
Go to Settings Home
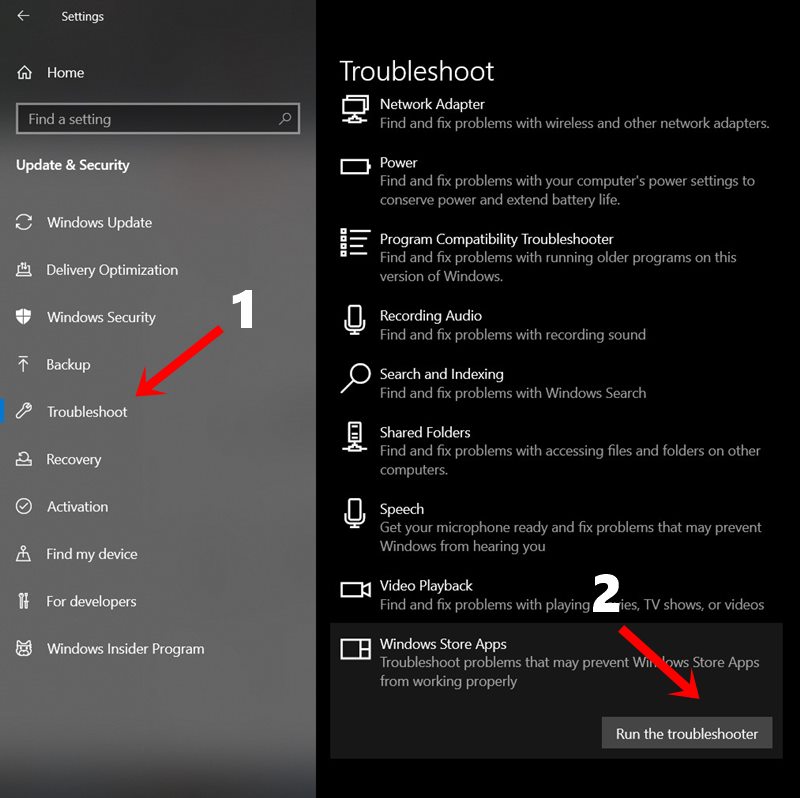[x=65, y=72]
